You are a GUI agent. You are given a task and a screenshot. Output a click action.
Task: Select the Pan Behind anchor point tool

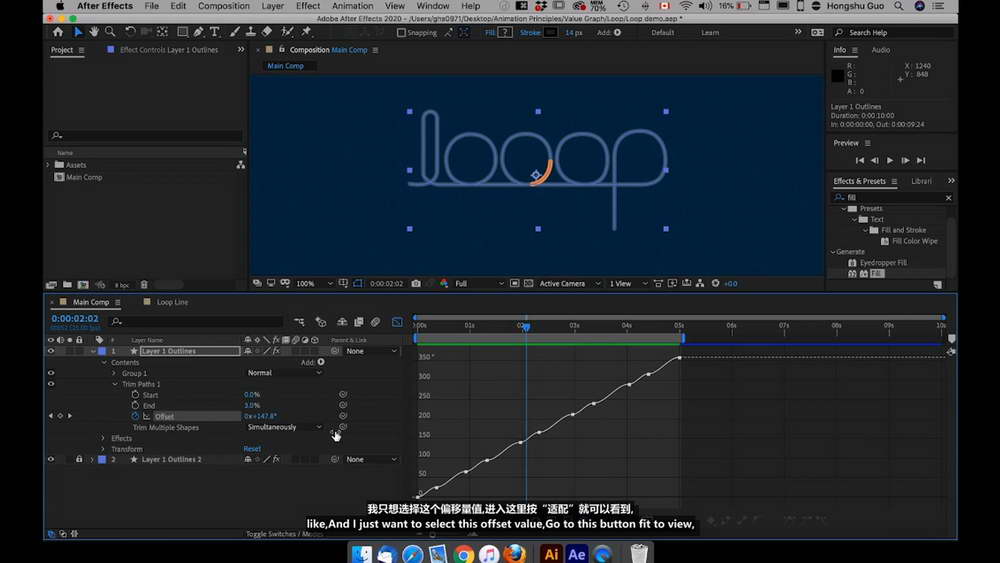[163, 32]
